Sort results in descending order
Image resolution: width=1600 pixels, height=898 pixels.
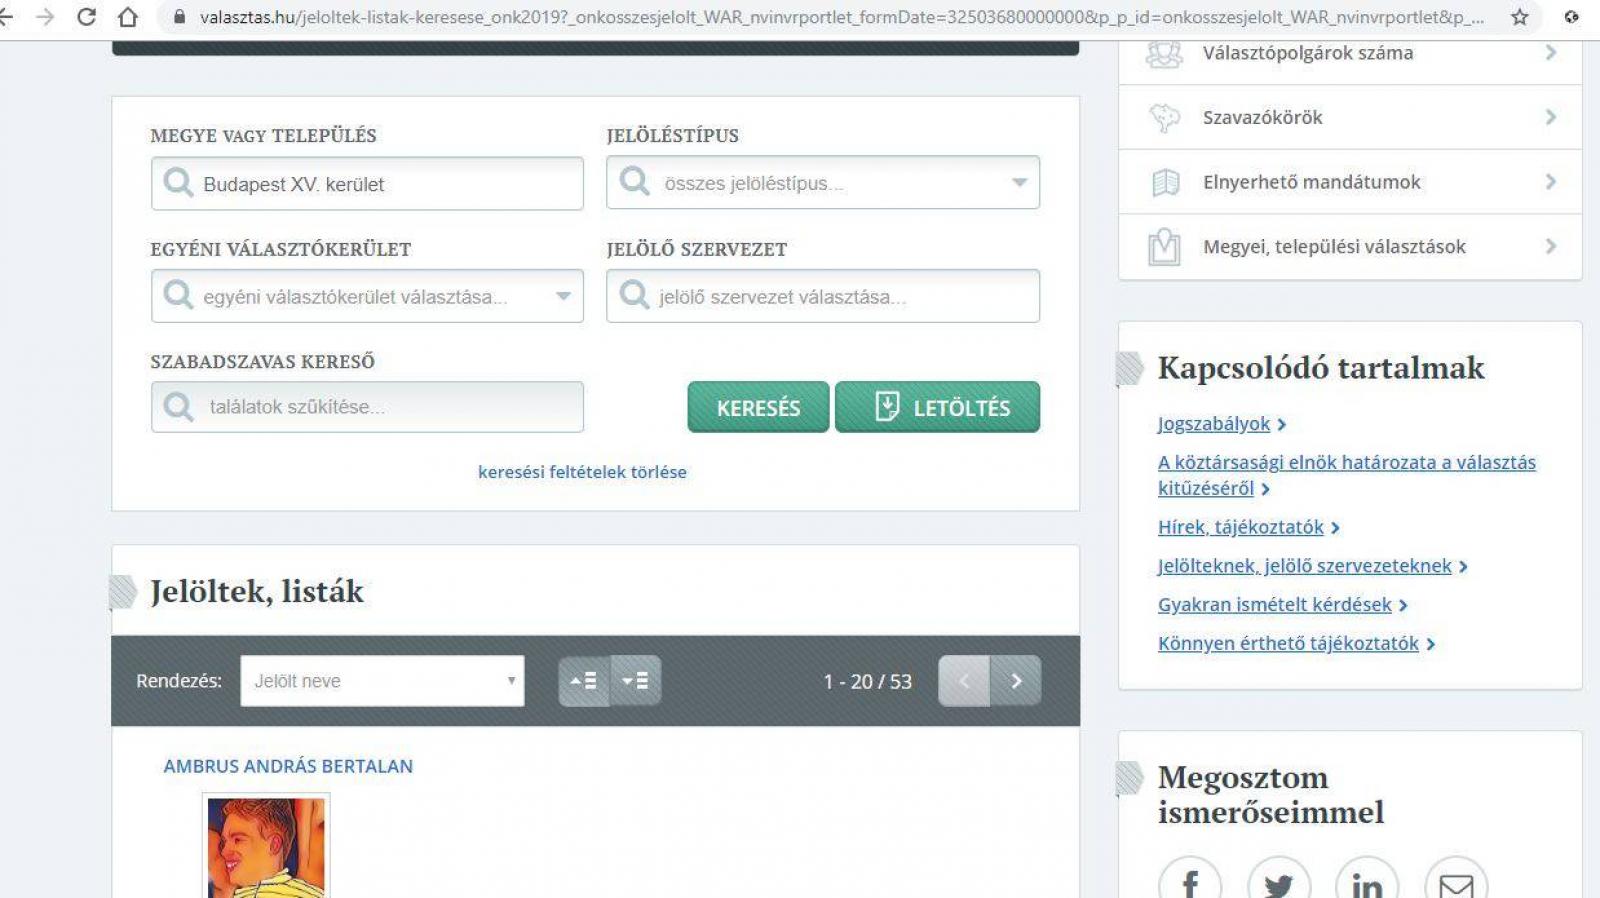pos(636,681)
